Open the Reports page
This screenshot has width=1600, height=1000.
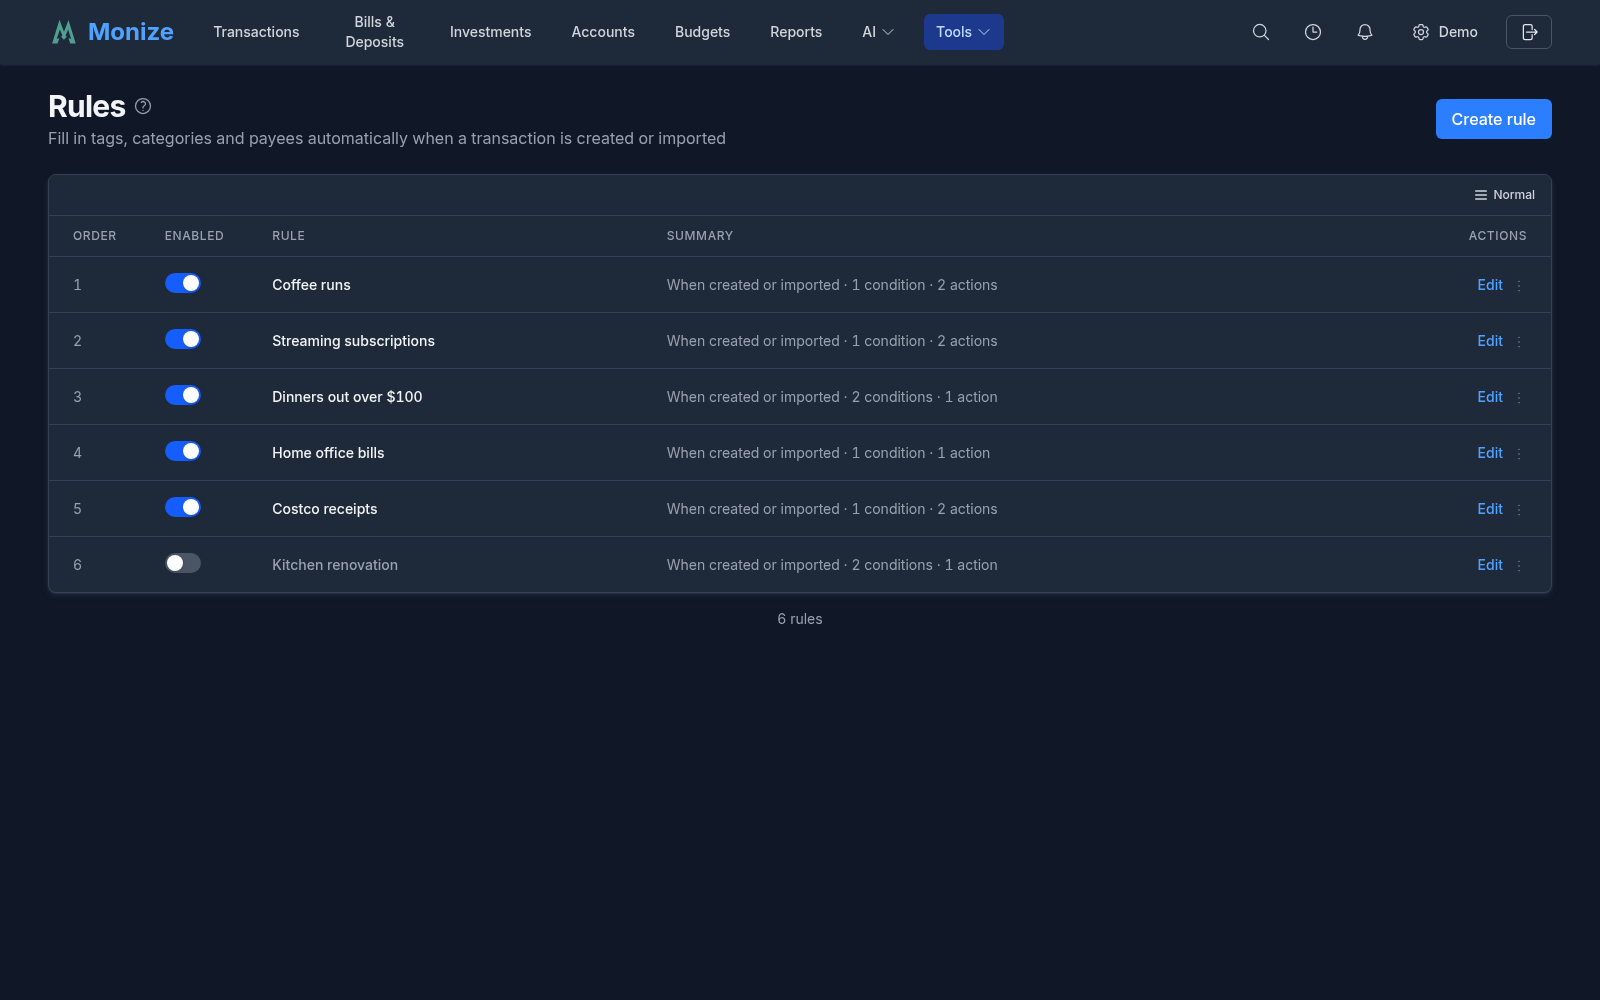[796, 32]
